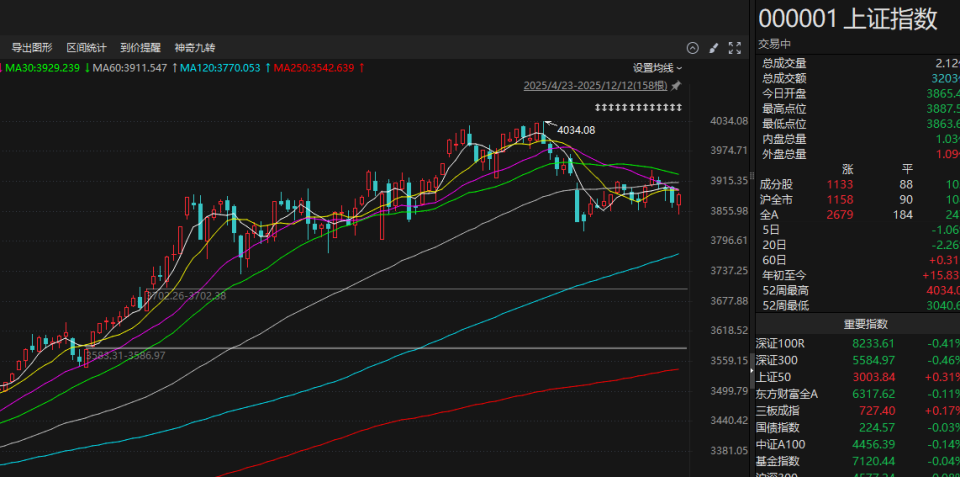Screen dimensions: 960x477
Task: Click the 导出图形 button
Action: 32,48
